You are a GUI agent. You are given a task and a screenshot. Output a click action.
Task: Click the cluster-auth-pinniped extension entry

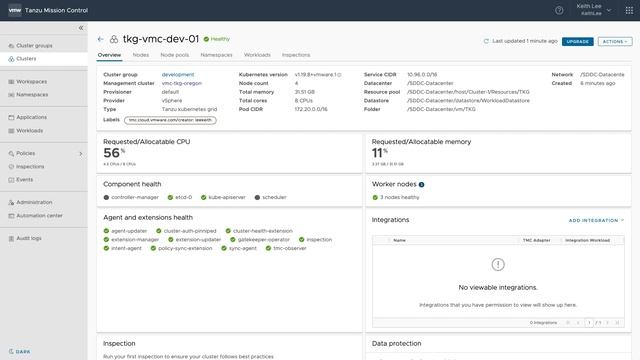pyautogui.click(x=186, y=231)
